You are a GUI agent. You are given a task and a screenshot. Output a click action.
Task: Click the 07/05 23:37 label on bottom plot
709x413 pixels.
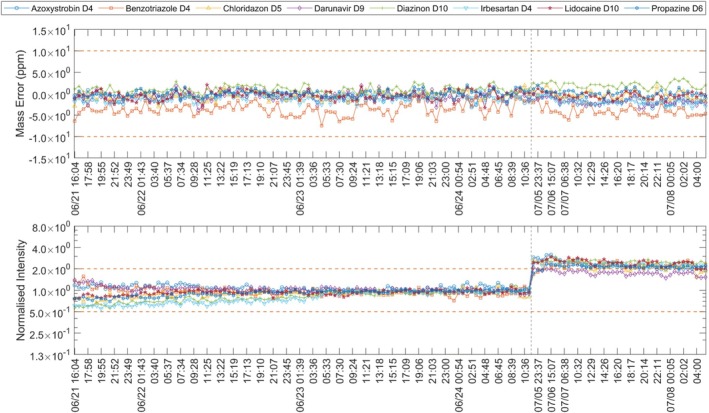[538, 386]
